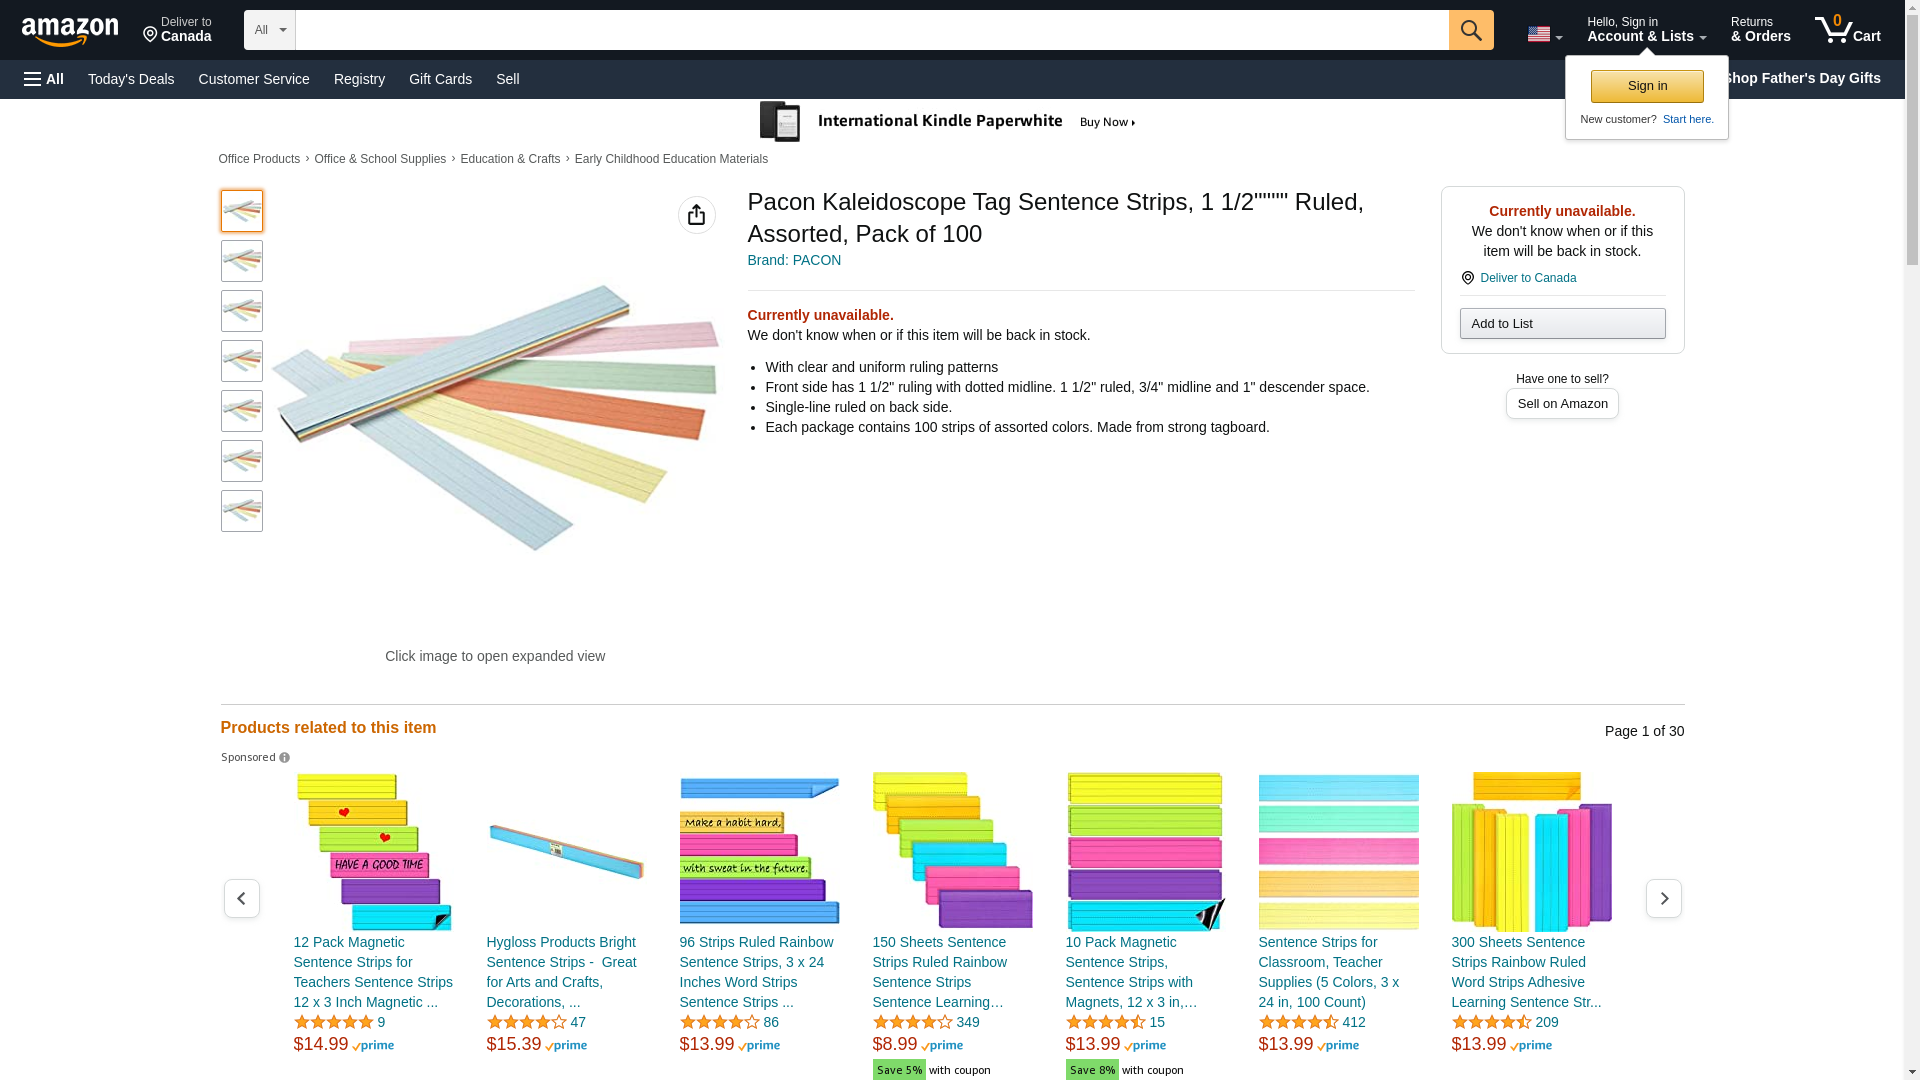Screen dimensions: 1920x1080
Task: Open the All hamburger menu
Action: [x=44, y=79]
